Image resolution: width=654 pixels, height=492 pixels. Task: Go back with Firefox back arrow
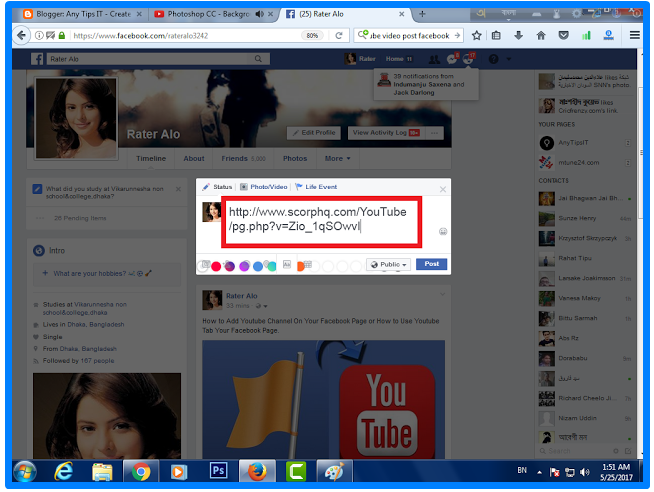pyautogui.click(x=21, y=35)
